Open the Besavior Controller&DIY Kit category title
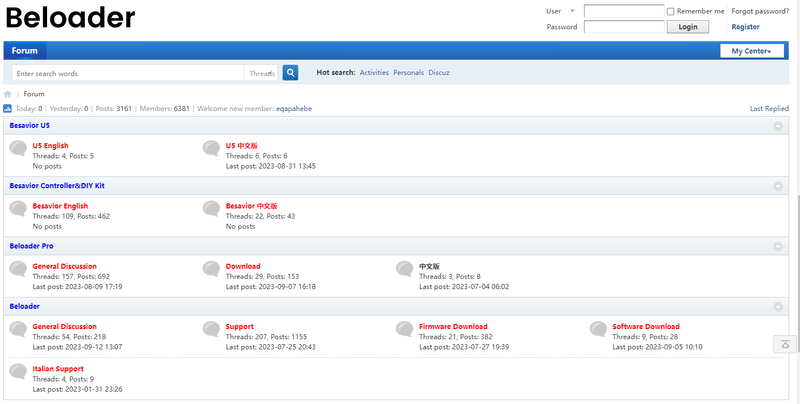Viewport: 800px width, 404px height. click(x=57, y=186)
